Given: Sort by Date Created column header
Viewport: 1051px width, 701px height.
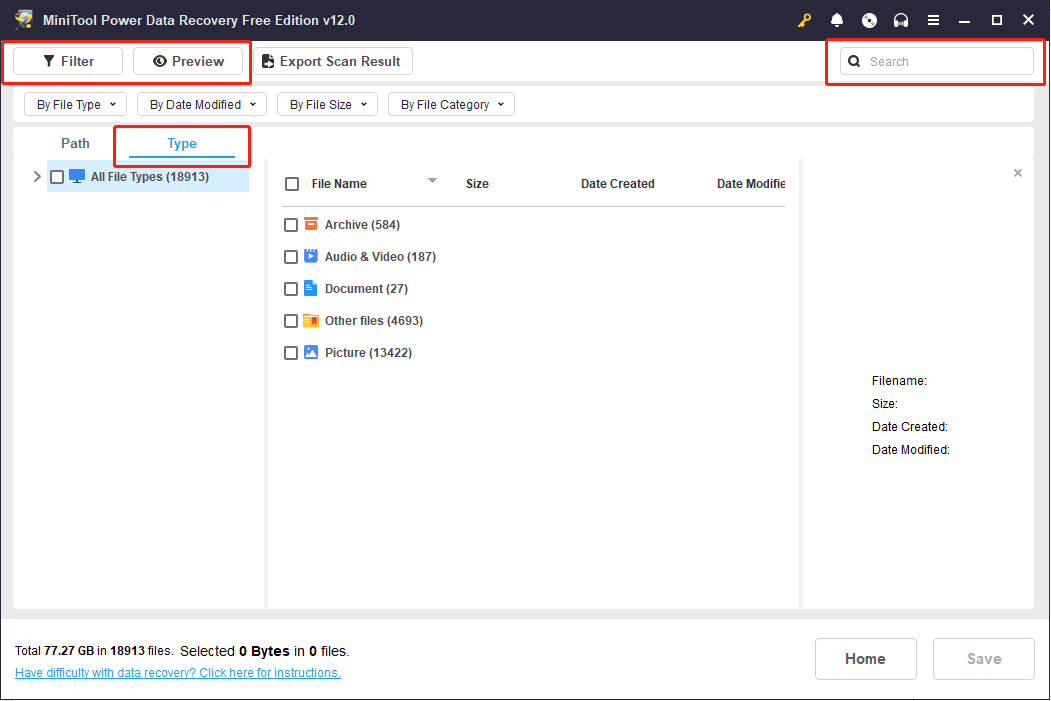Looking at the screenshot, I should (617, 184).
